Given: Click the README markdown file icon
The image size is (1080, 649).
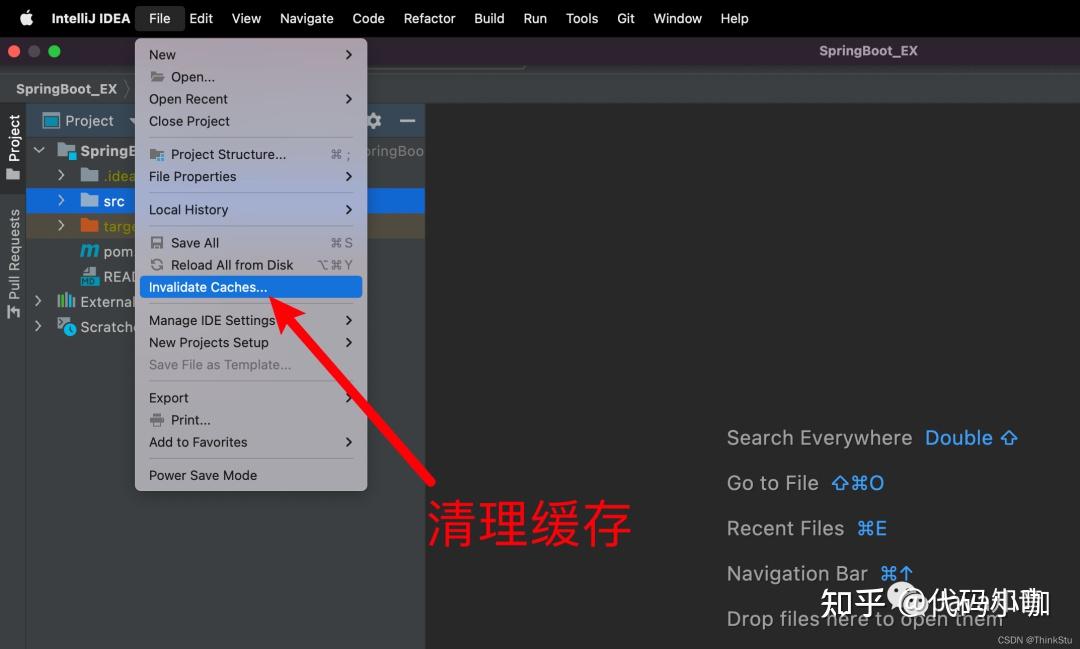Looking at the screenshot, I should click(90, 276).
